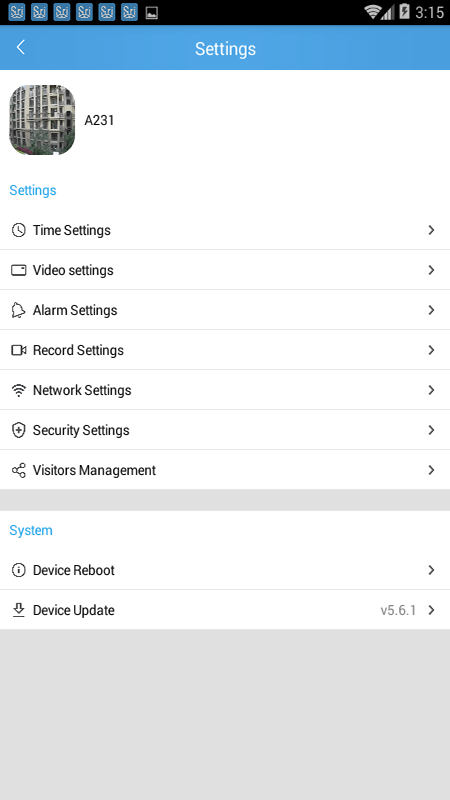Open Visitors Management entry

(225, 470)
